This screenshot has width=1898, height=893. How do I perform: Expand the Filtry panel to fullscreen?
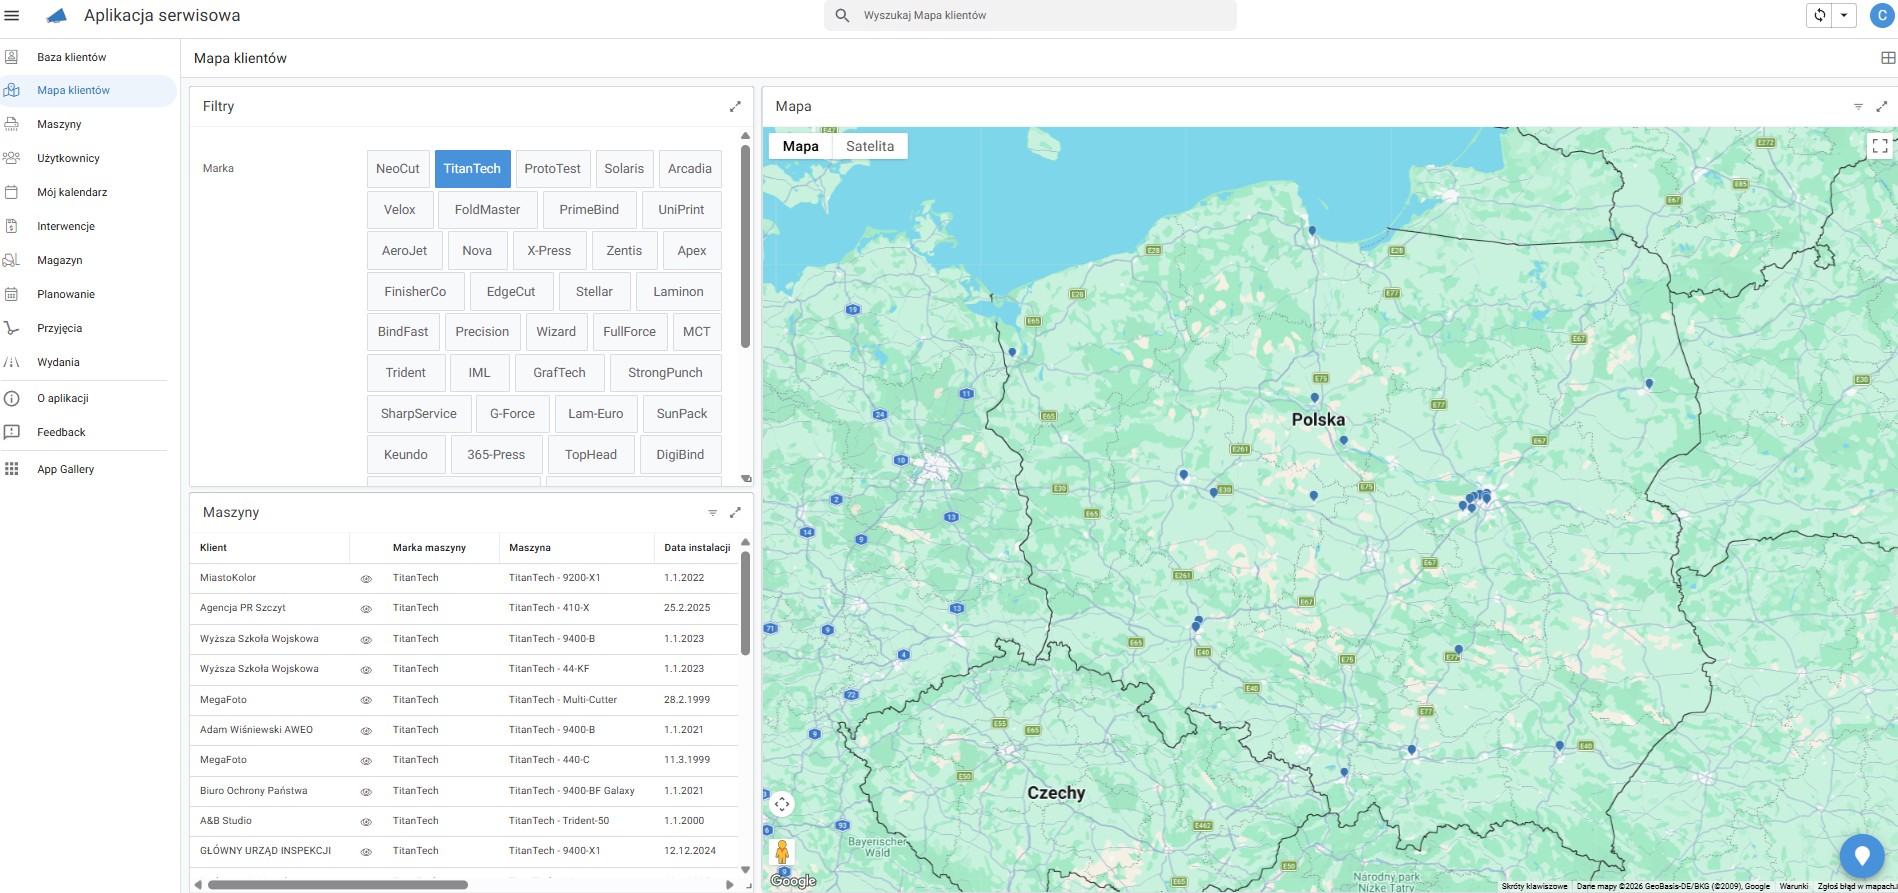735,106
